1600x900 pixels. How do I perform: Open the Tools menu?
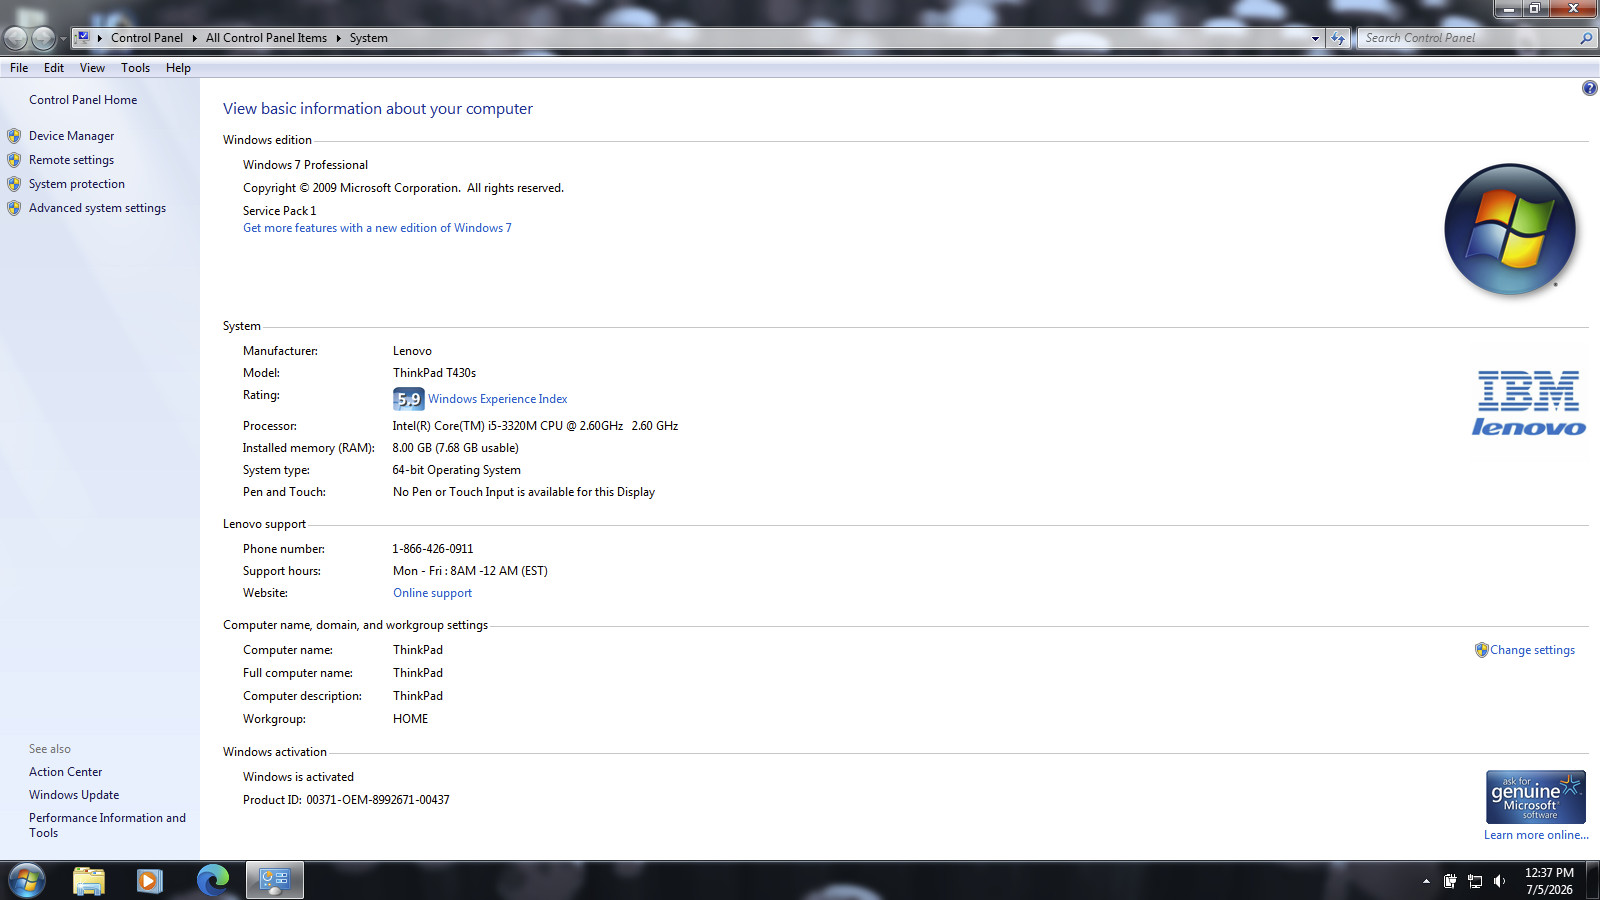[135, 68]
